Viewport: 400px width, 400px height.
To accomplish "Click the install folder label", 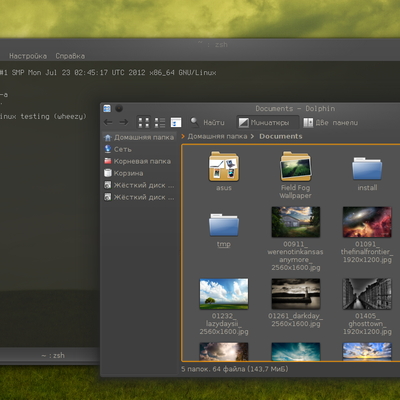I will point(367,188).
